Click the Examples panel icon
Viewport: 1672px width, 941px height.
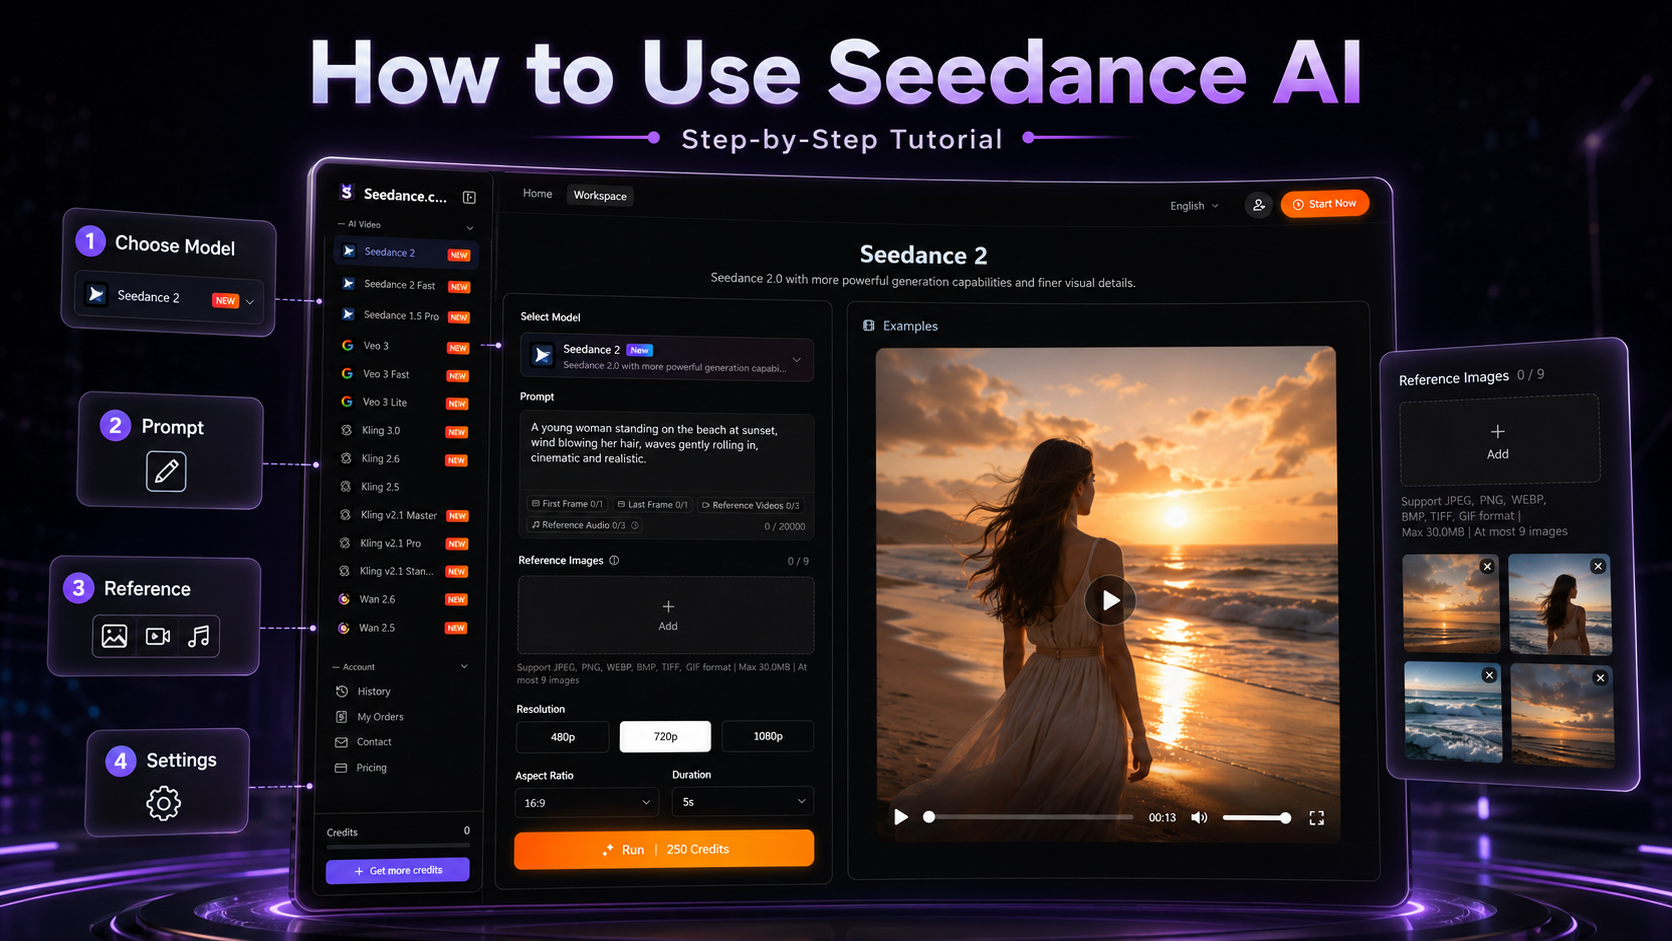868,326
